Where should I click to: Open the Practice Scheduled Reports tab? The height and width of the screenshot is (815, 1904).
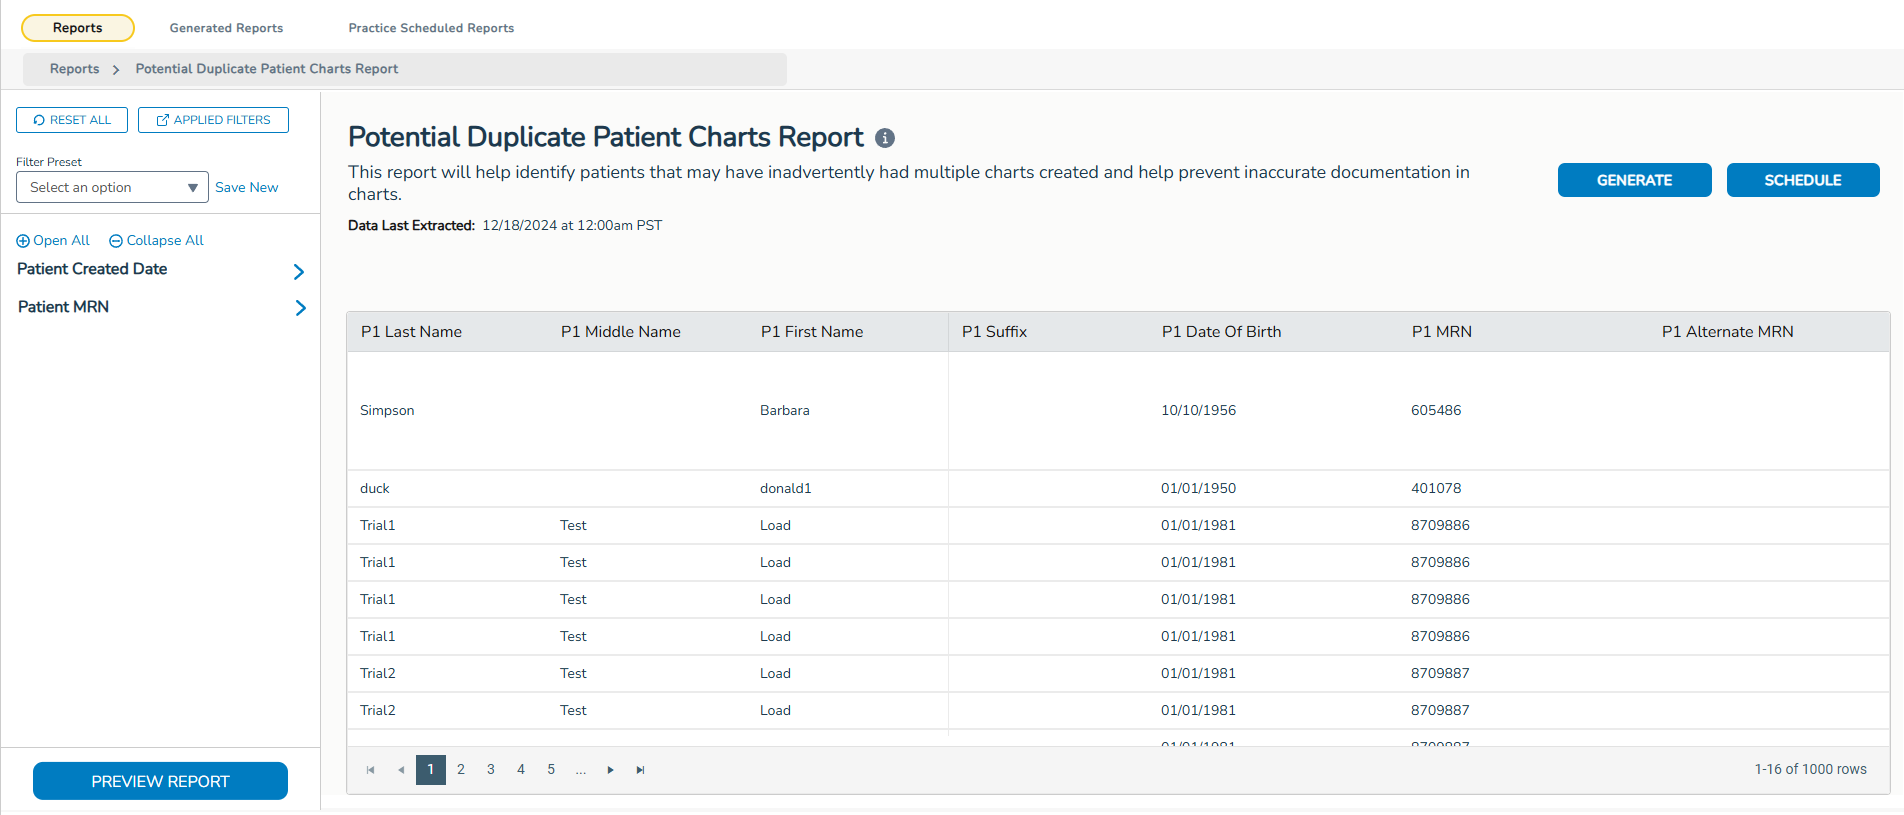[431, 28]
